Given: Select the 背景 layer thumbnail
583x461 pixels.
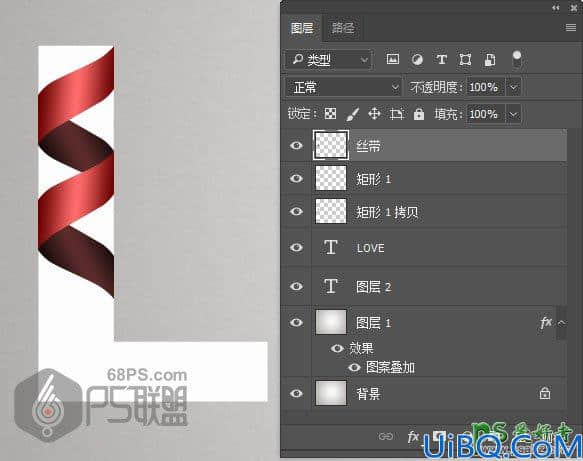Looking at the screenshot, I should point(331,393).
